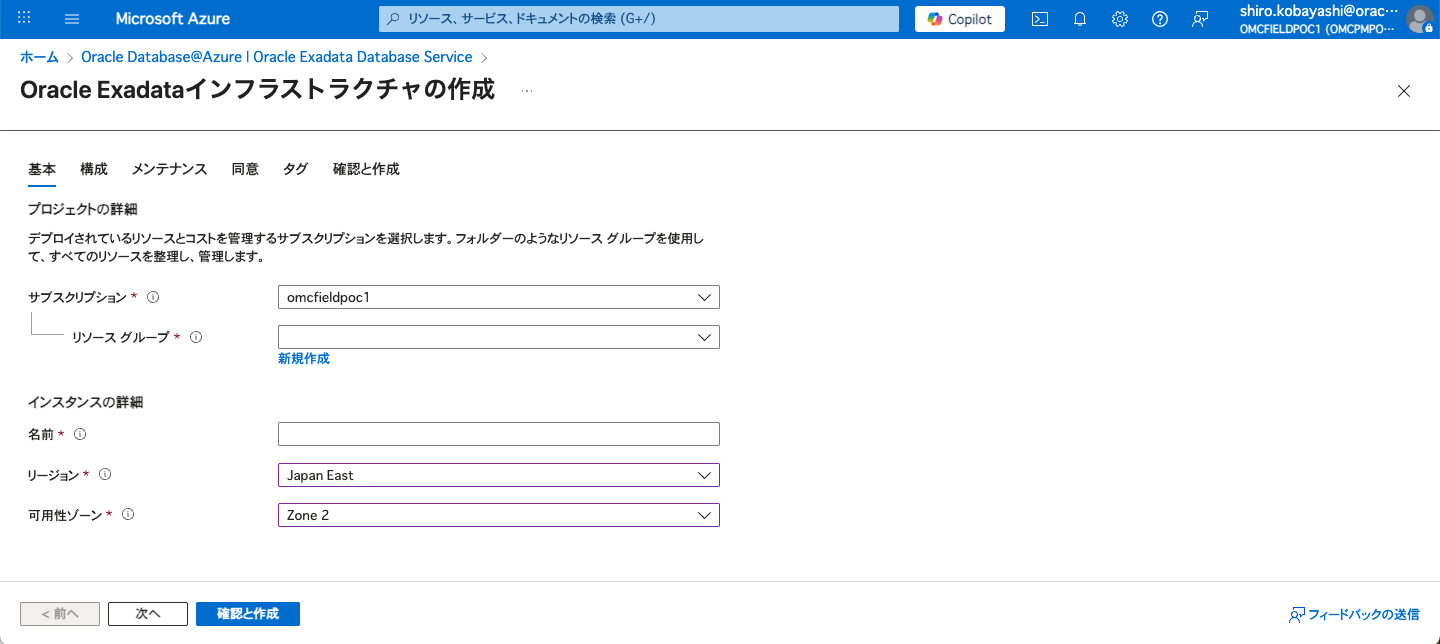The image size is (1440, 644).
Task: Switch to the タグ tab
Action: tap(295, 168)
